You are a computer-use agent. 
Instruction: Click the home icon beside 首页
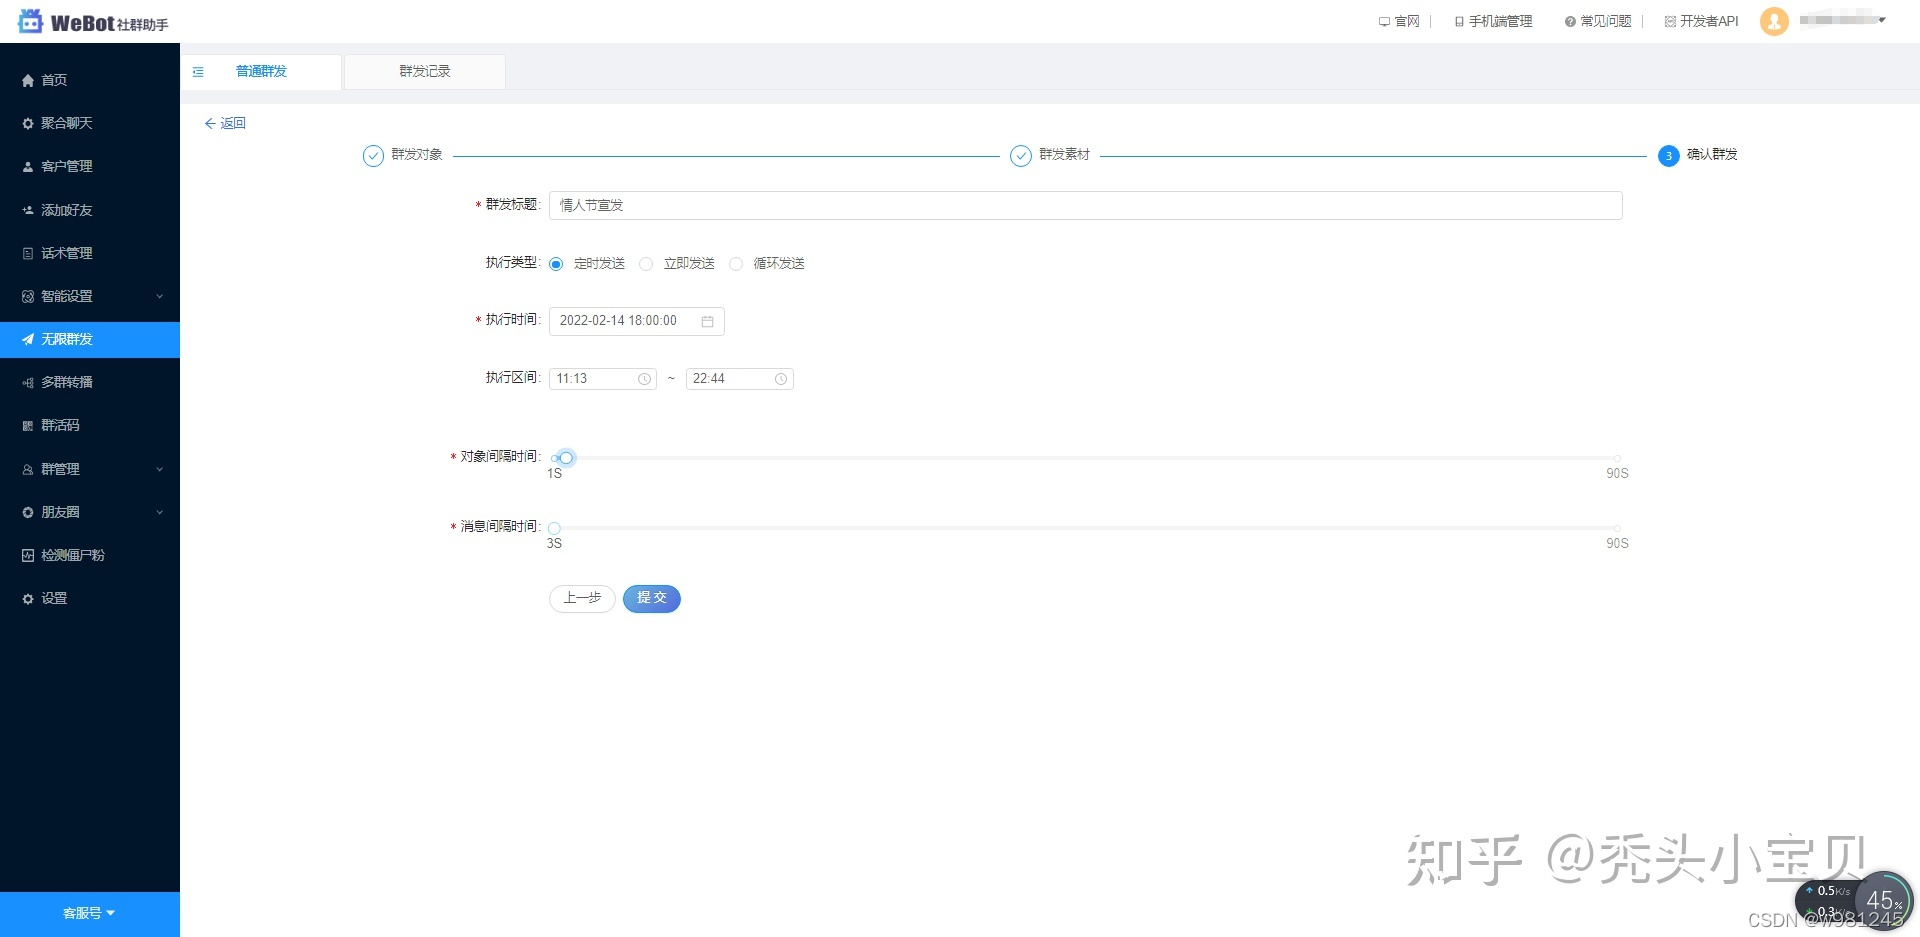[28, 80]
